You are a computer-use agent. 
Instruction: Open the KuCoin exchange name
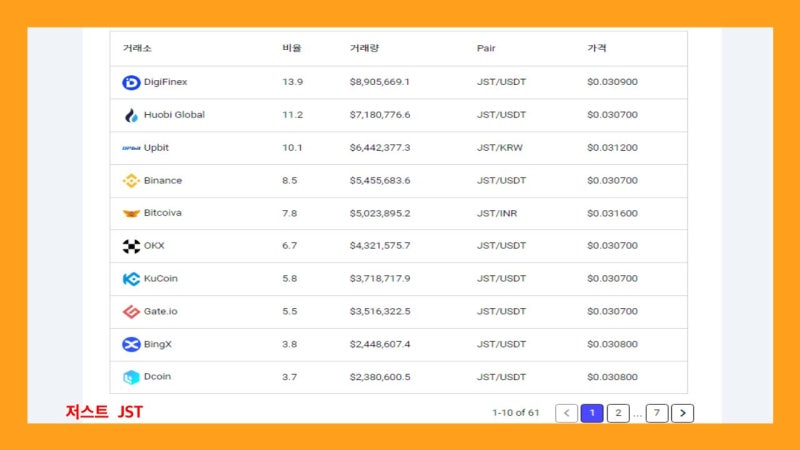[161, 278]
